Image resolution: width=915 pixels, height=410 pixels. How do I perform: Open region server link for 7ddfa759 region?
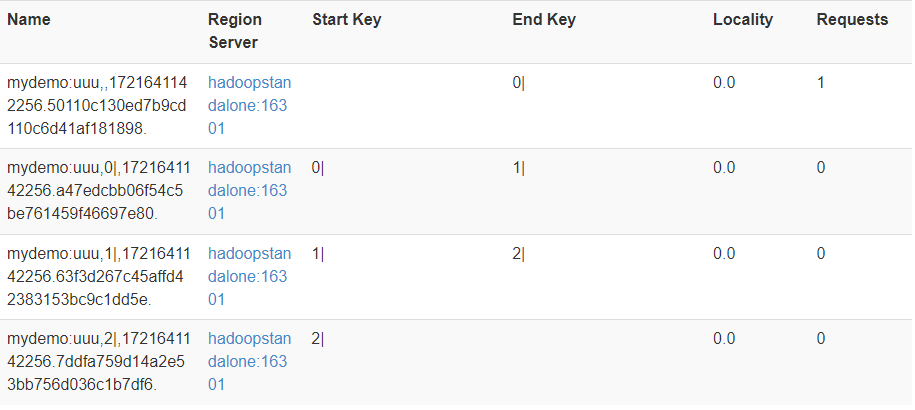tap(249, 362)
